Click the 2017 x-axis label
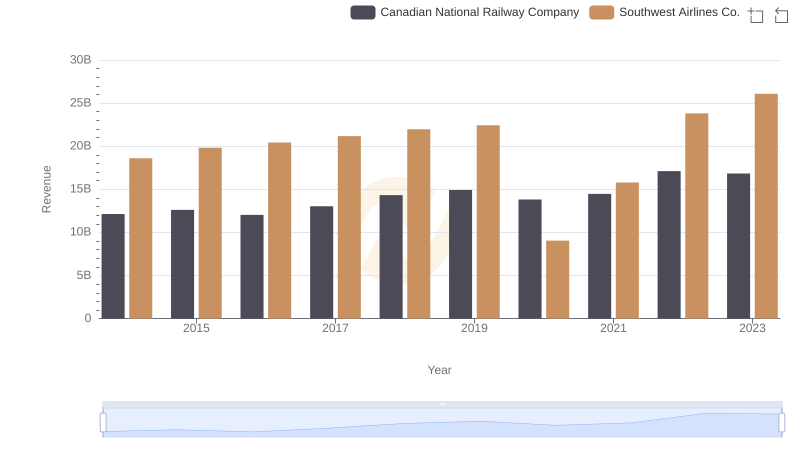800x461 pixels. click(x=335, y=328)
